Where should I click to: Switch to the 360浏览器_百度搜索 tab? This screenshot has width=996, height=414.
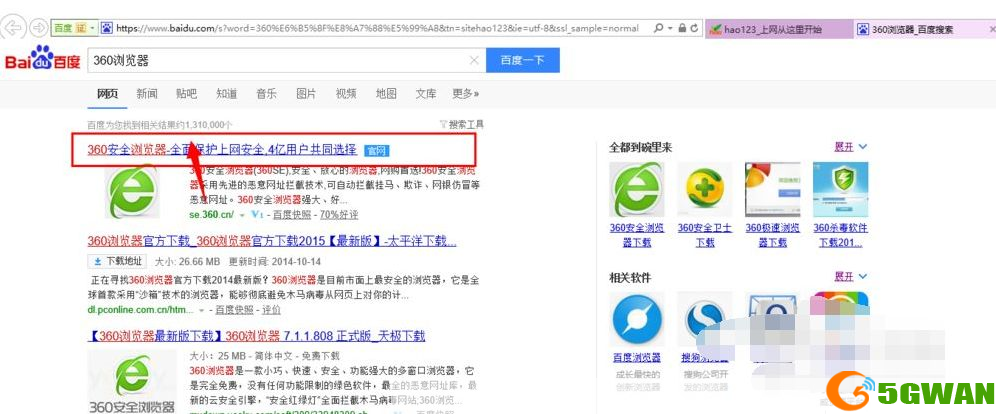(924, 29)
